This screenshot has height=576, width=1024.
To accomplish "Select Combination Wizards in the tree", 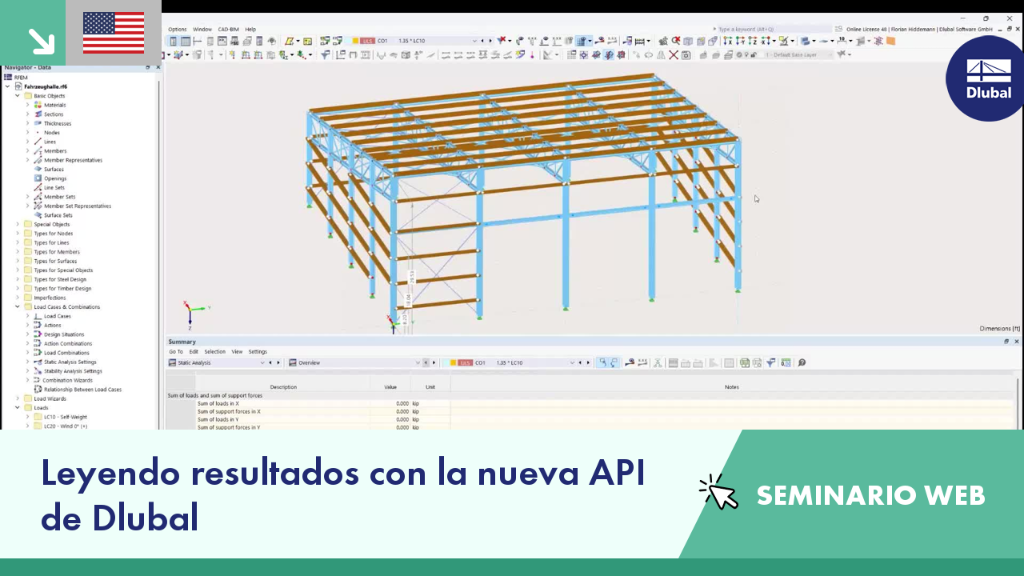I will (68, 380).
